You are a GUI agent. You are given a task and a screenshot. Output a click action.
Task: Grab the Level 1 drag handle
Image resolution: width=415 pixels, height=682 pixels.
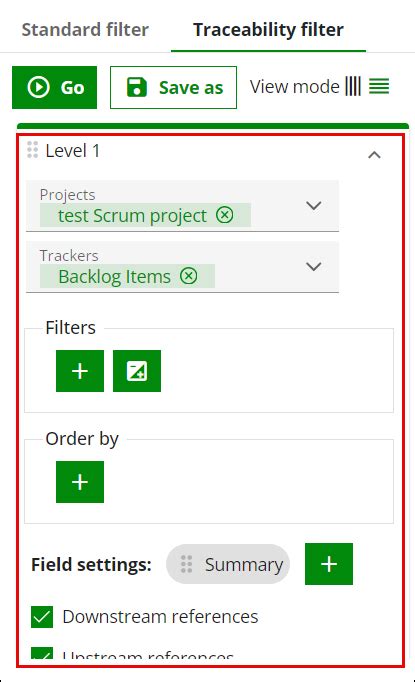33,150
